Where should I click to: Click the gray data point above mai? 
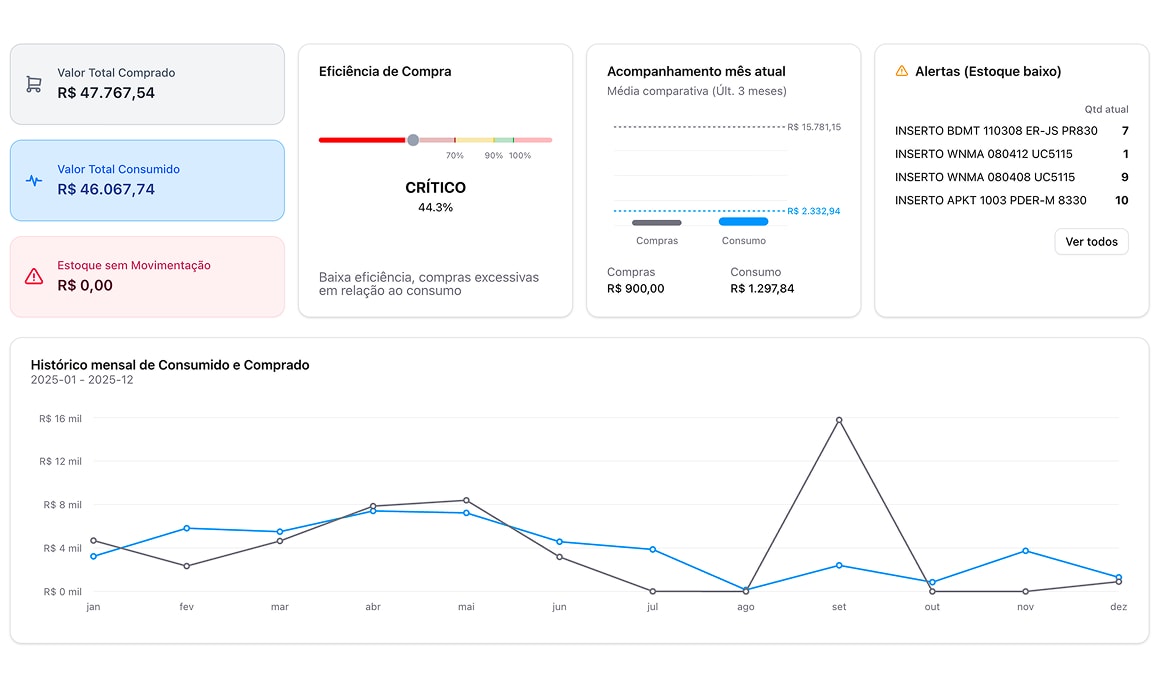pyautogui.click(x=466, y=501)
